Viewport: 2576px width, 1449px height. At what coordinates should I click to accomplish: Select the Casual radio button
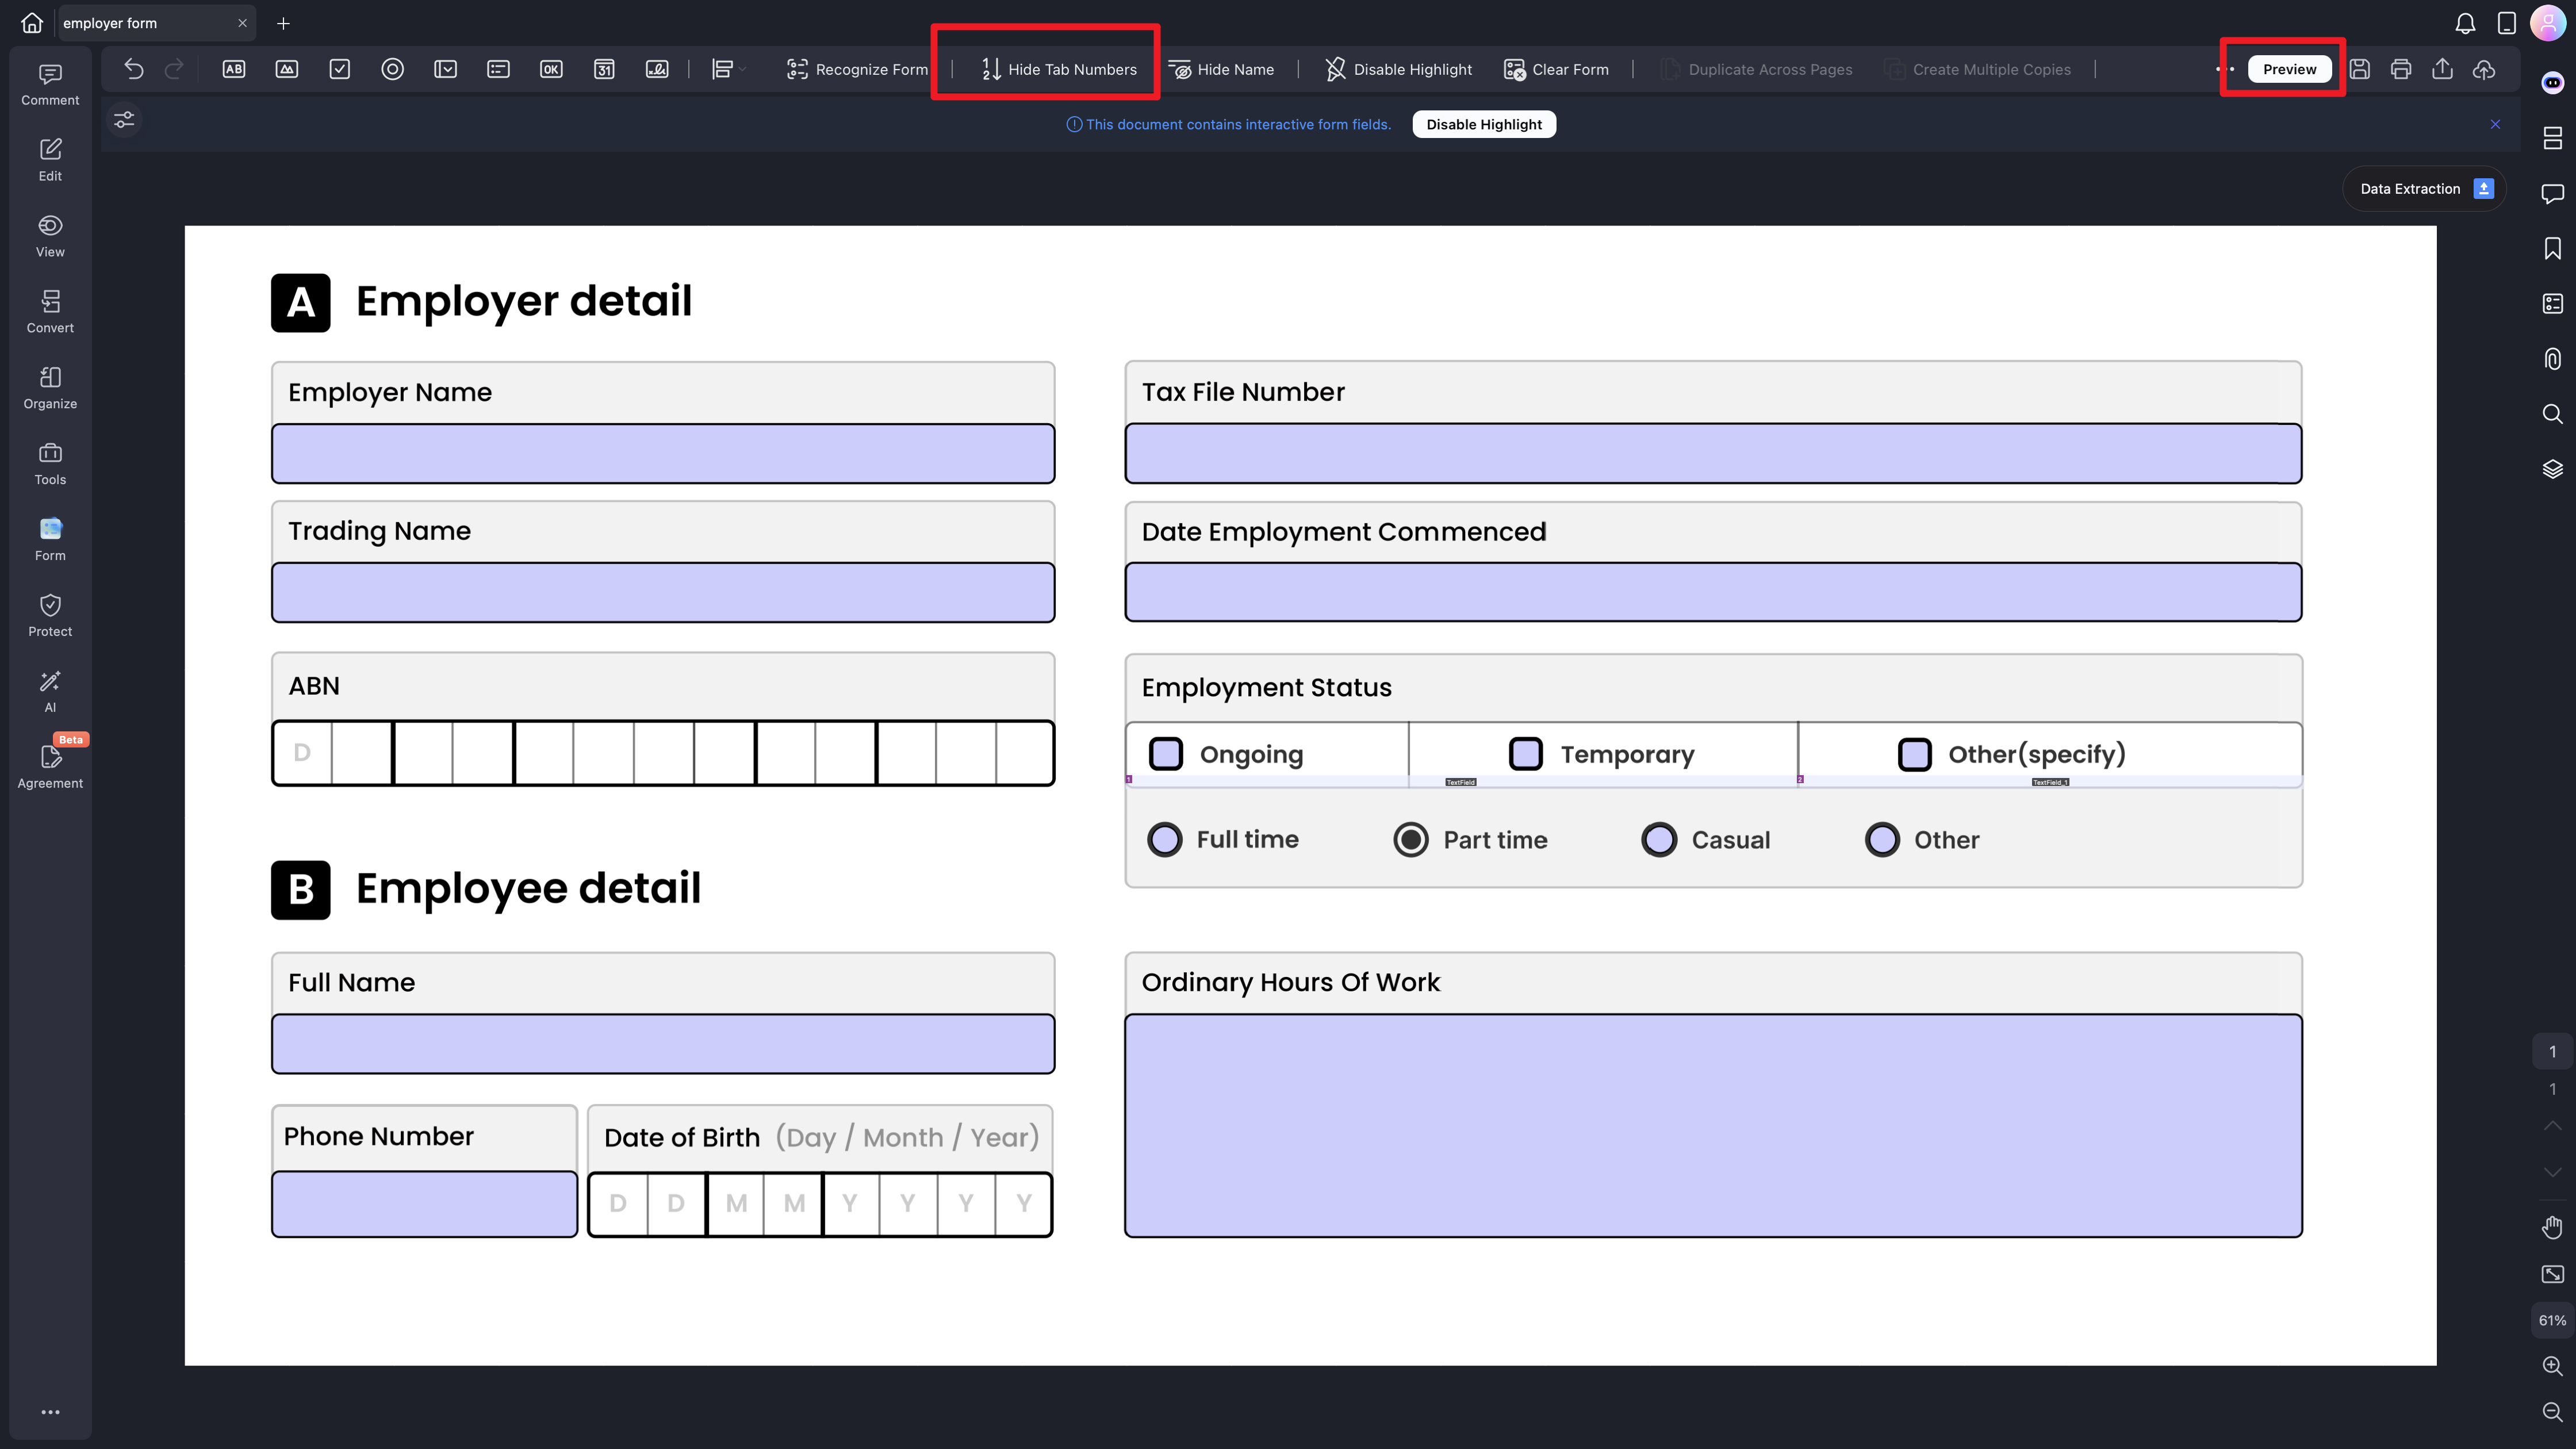(1659, 840)
